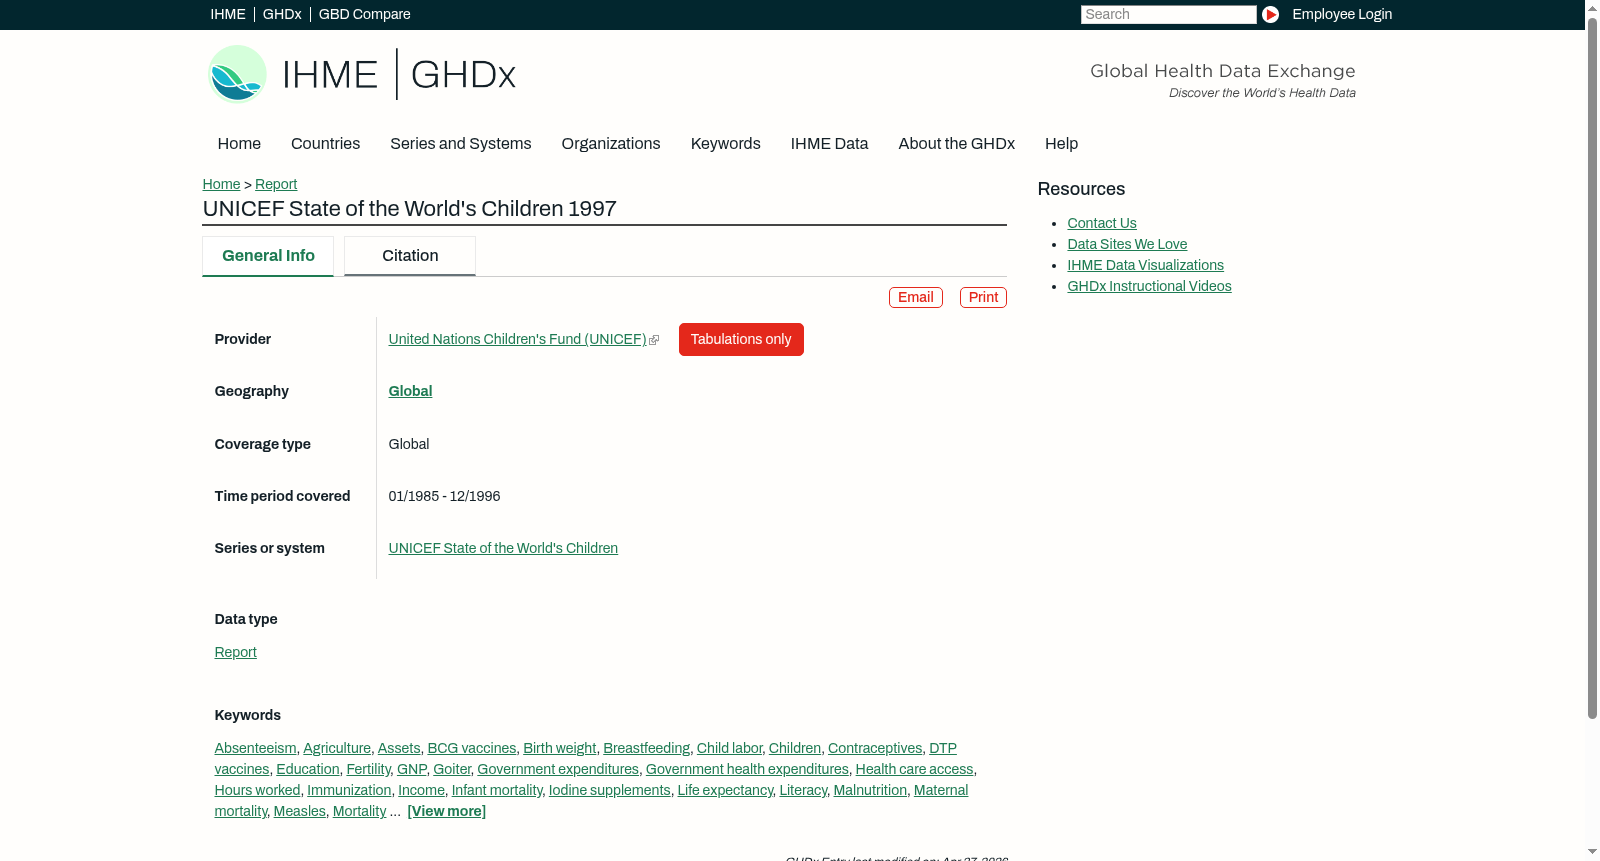Click the Contraceptives keyword link

click(875, 748)
